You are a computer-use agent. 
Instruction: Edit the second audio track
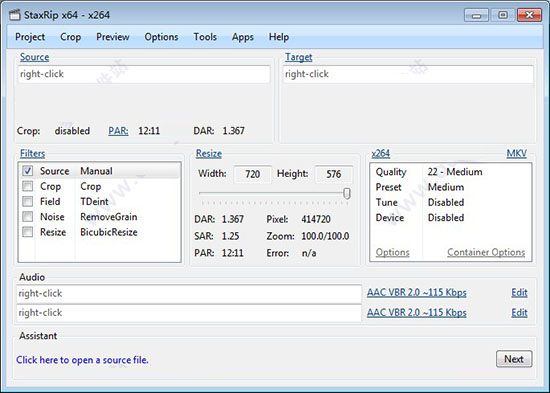click(519, 313)
